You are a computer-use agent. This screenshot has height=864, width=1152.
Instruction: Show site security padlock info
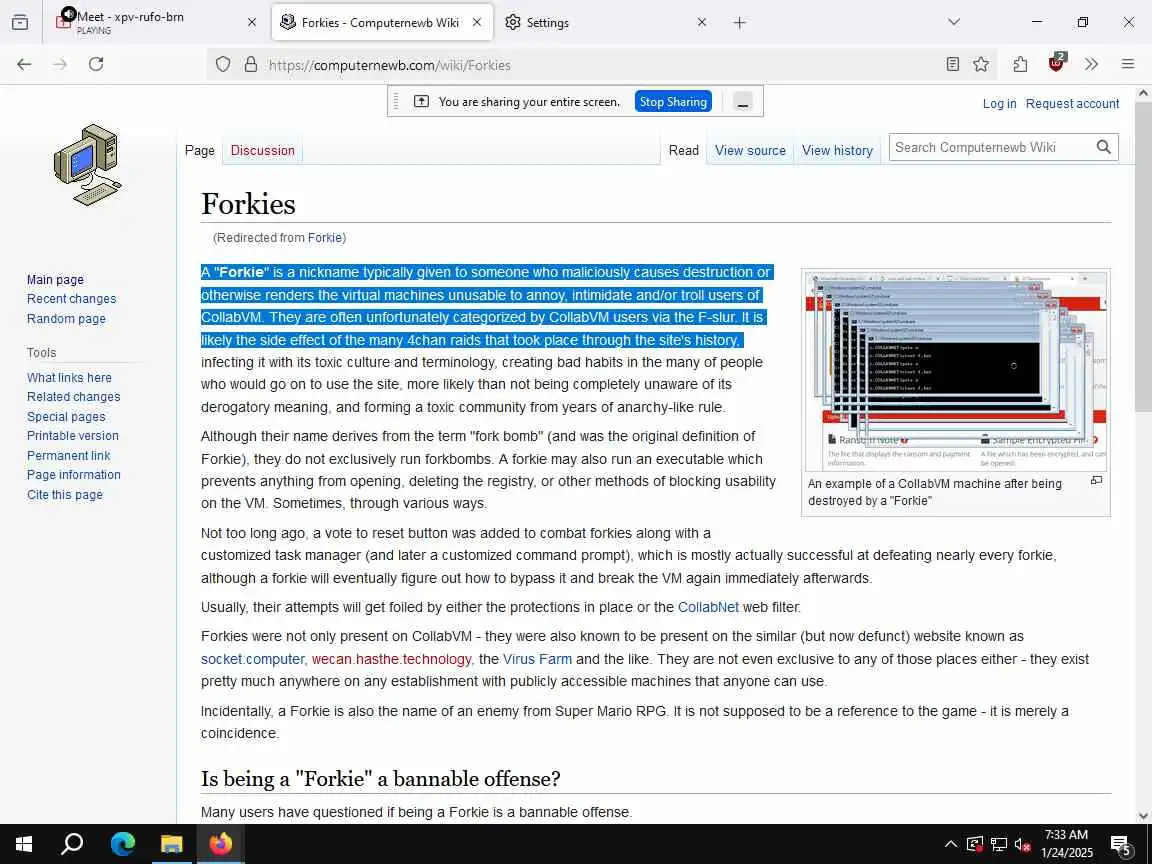point(251,65)
